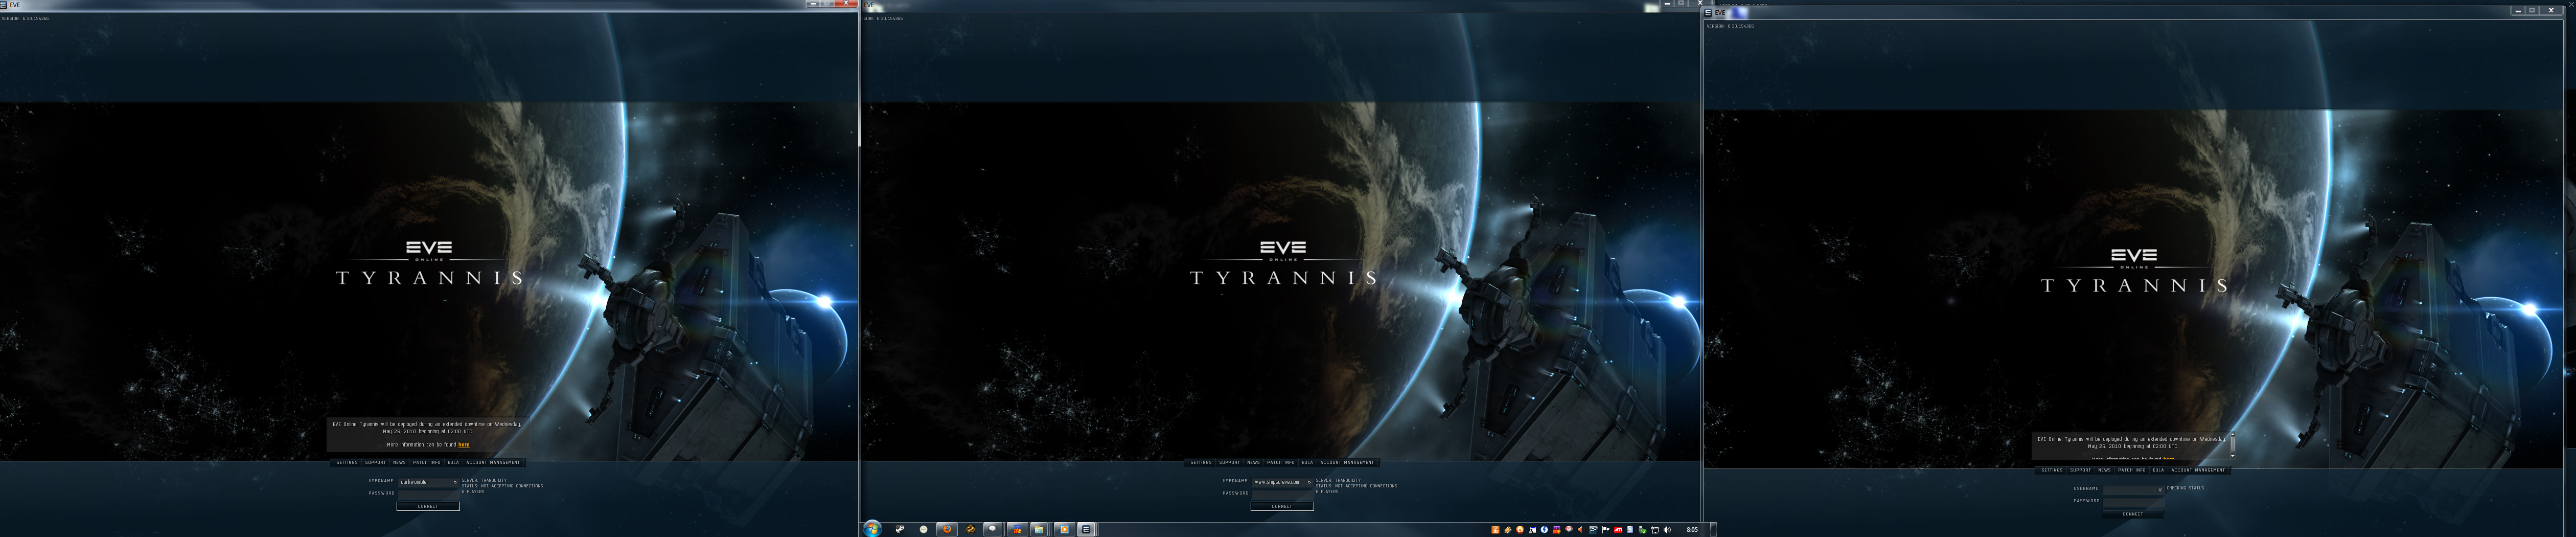Click Connect in the Checking Status EVE window
2576x537 pixels.
click(x=2133, y=514)
